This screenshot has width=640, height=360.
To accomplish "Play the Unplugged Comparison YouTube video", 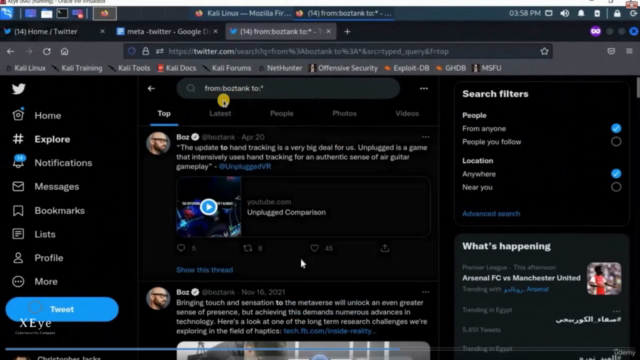I will tap(209, 207).
